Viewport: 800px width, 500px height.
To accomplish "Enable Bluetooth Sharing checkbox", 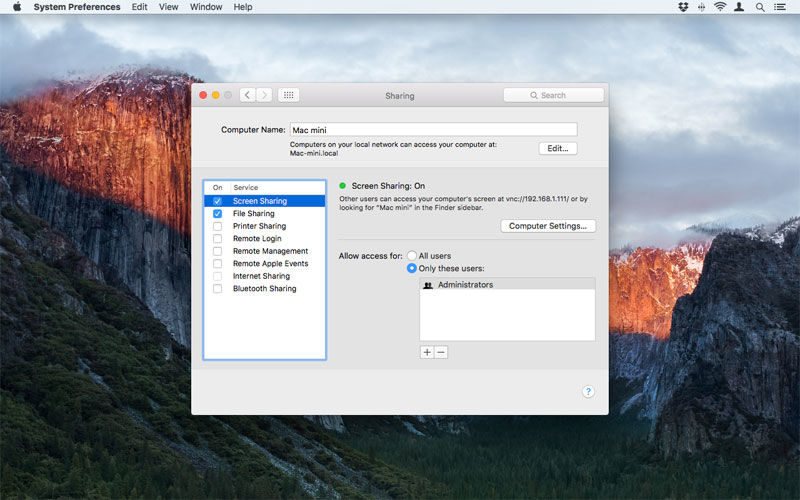I will 217,289.
